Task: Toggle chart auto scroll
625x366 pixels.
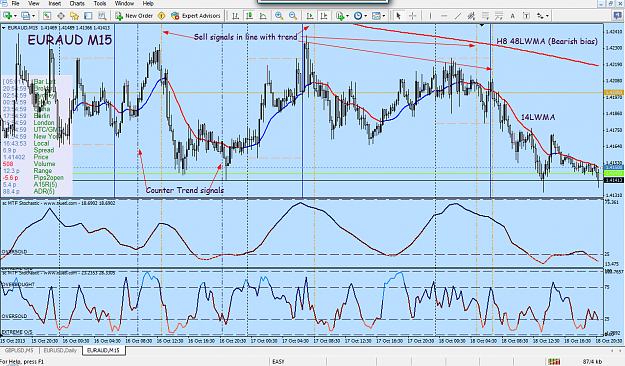Action: (310, 16)
